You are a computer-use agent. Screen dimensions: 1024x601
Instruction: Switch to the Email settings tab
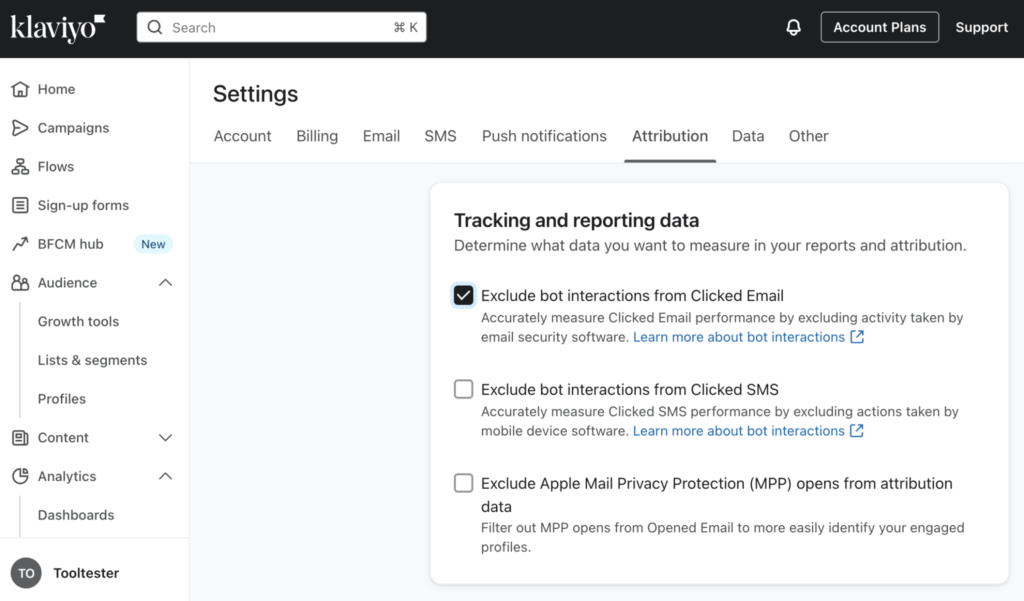(x=381, y=136)
